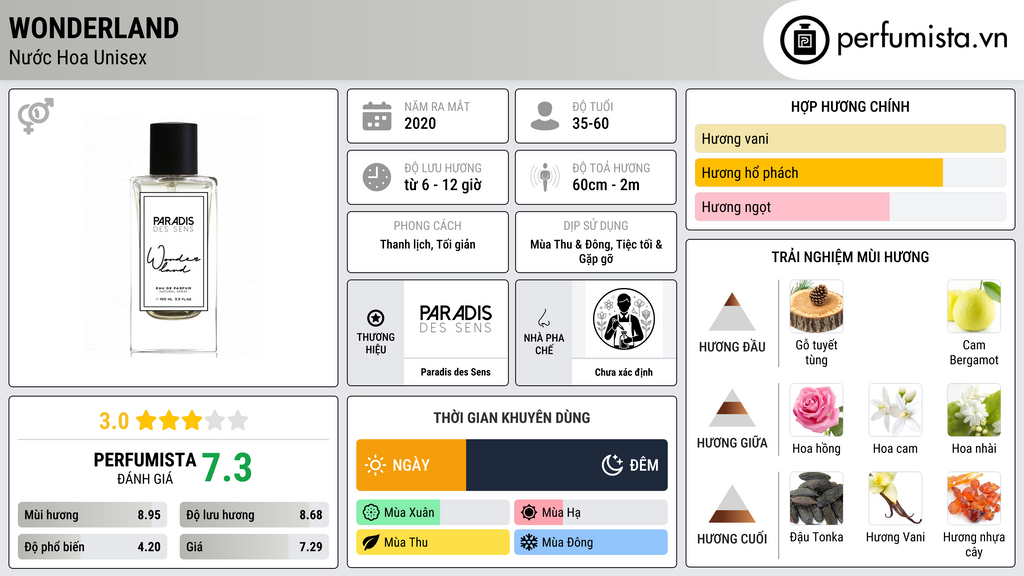Click the Paradis des Sens brand logo

456,319
